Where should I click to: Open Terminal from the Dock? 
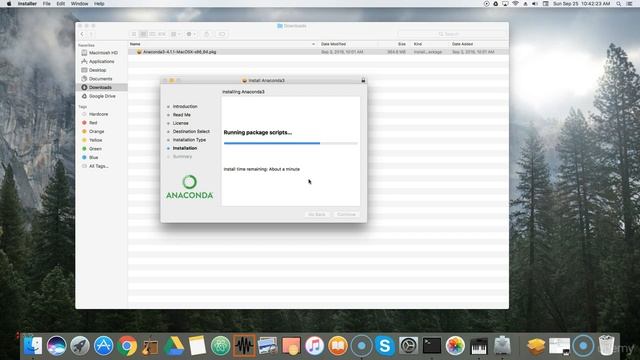click(432, 346)
